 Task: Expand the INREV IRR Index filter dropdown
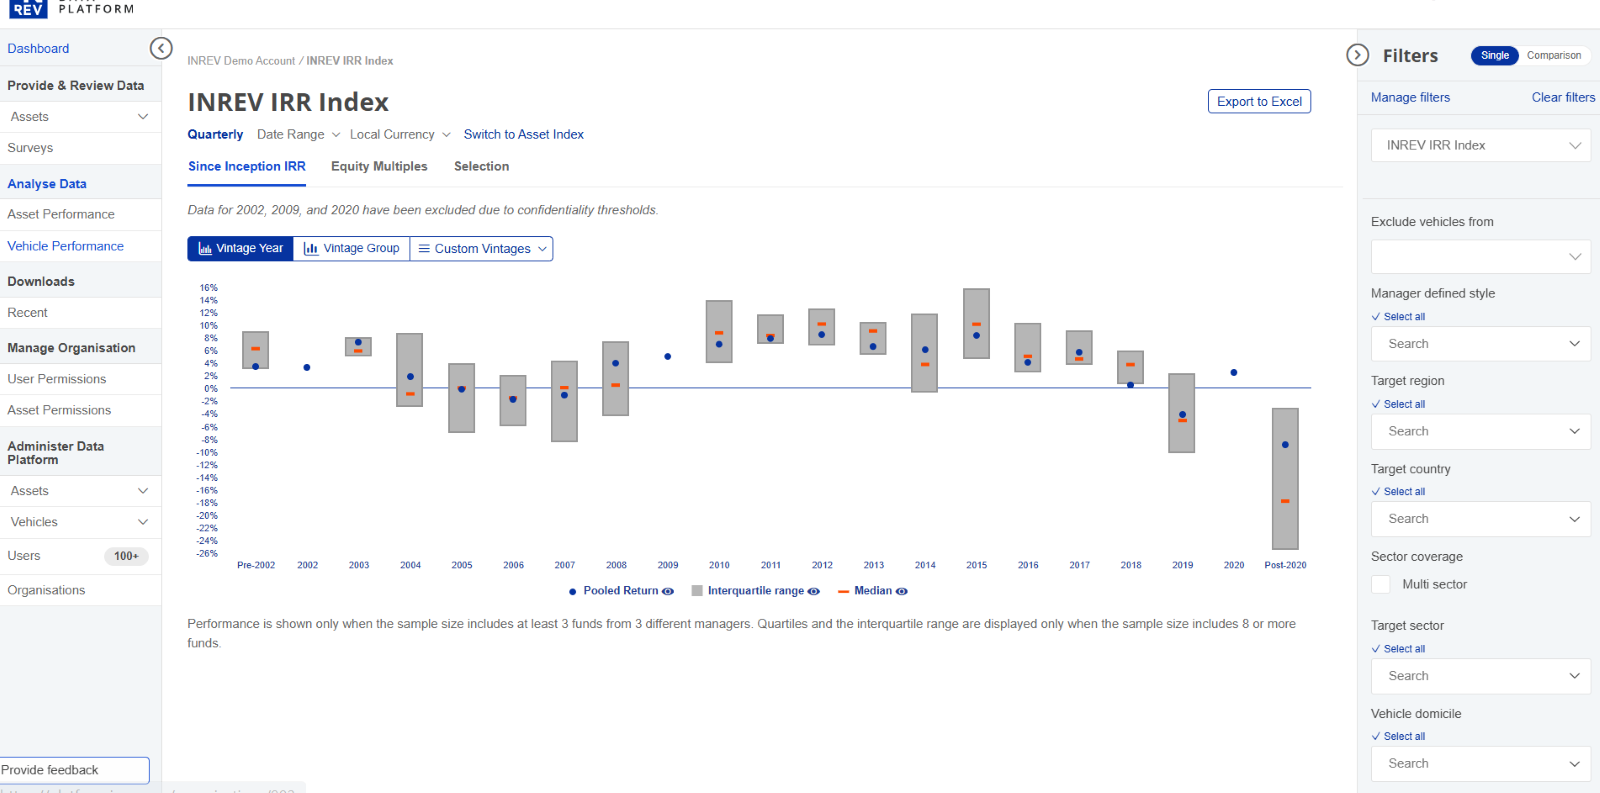pyautogui.click(x=1480, y=146)
